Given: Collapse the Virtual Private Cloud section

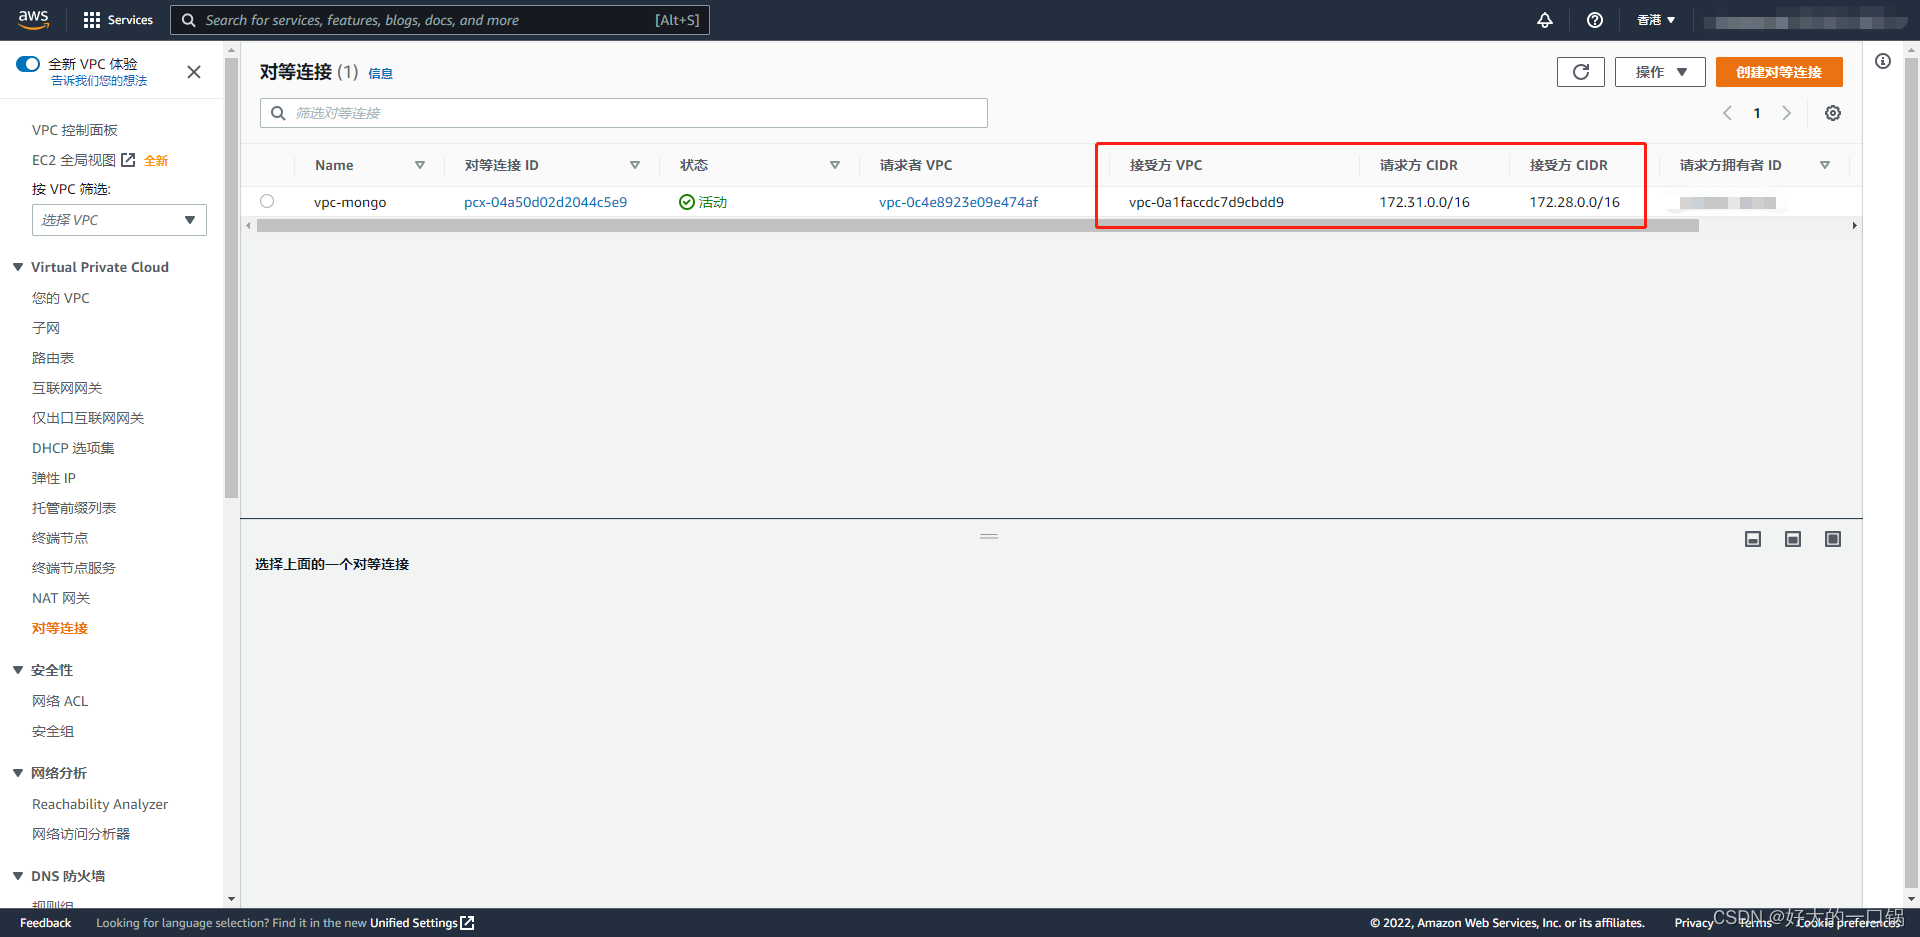Looking at the screenshot, I should tap(17, 266).
